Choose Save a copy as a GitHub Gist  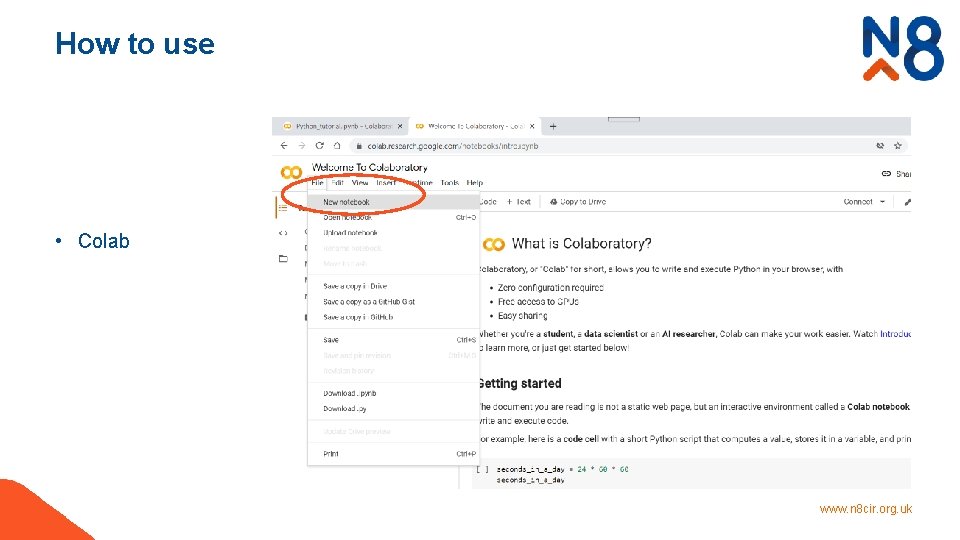pyautogui.click(x=393, y=302)
